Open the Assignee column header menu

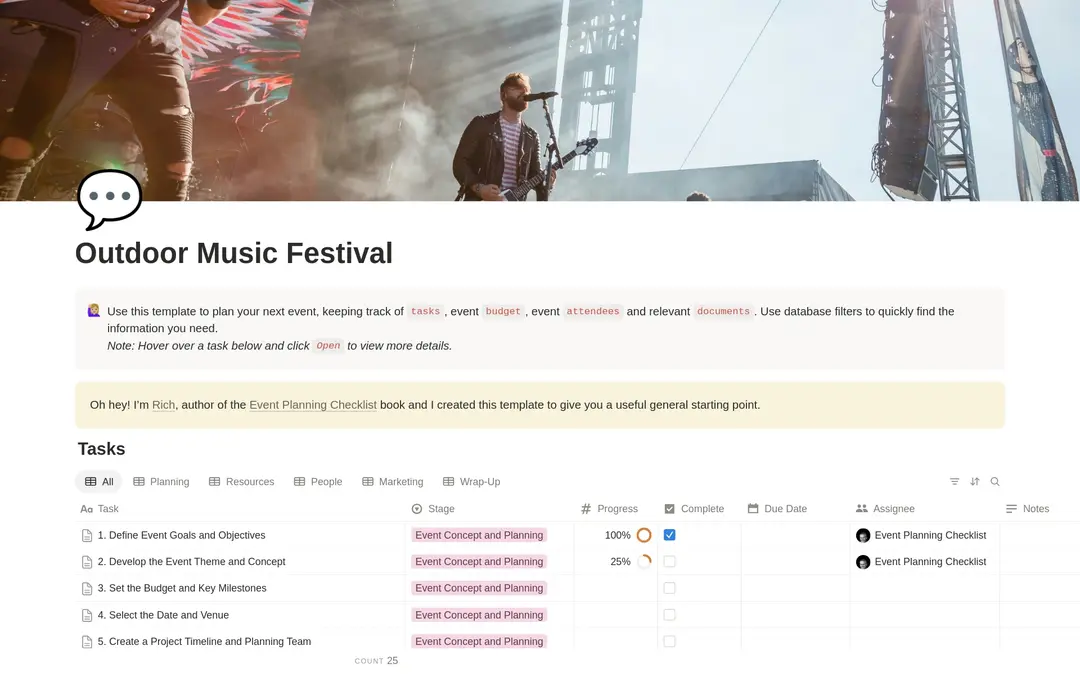(924, 509)
